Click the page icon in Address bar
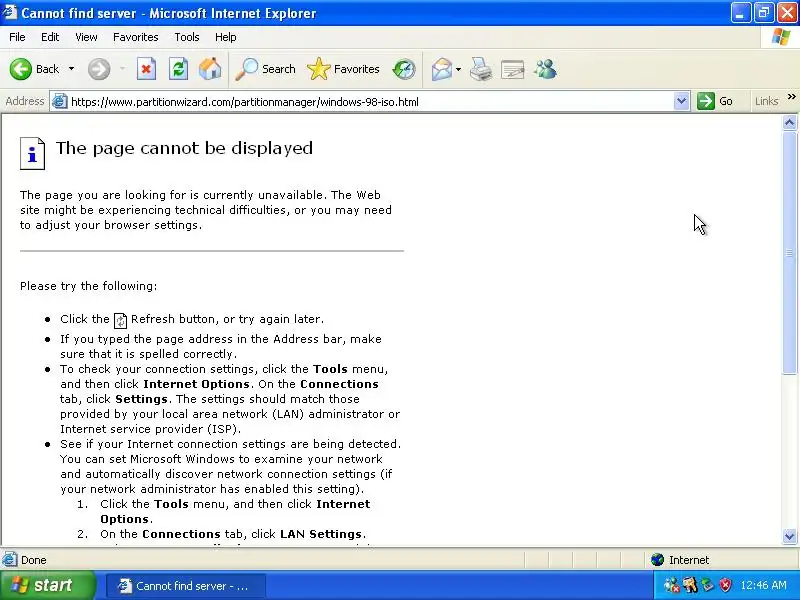Viewport: 800px width, 600px height. coord(60,102)
